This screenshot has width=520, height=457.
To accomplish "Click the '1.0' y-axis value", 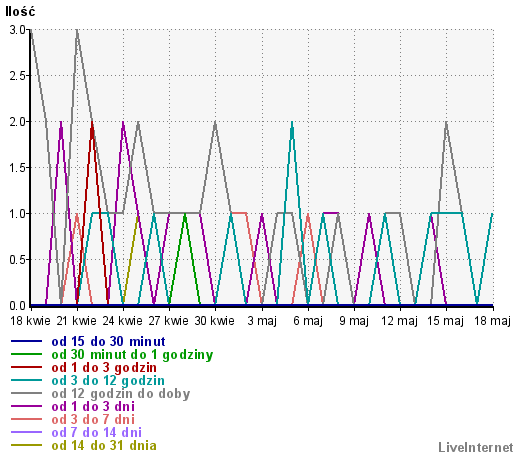I will click(x=18, y=214).
